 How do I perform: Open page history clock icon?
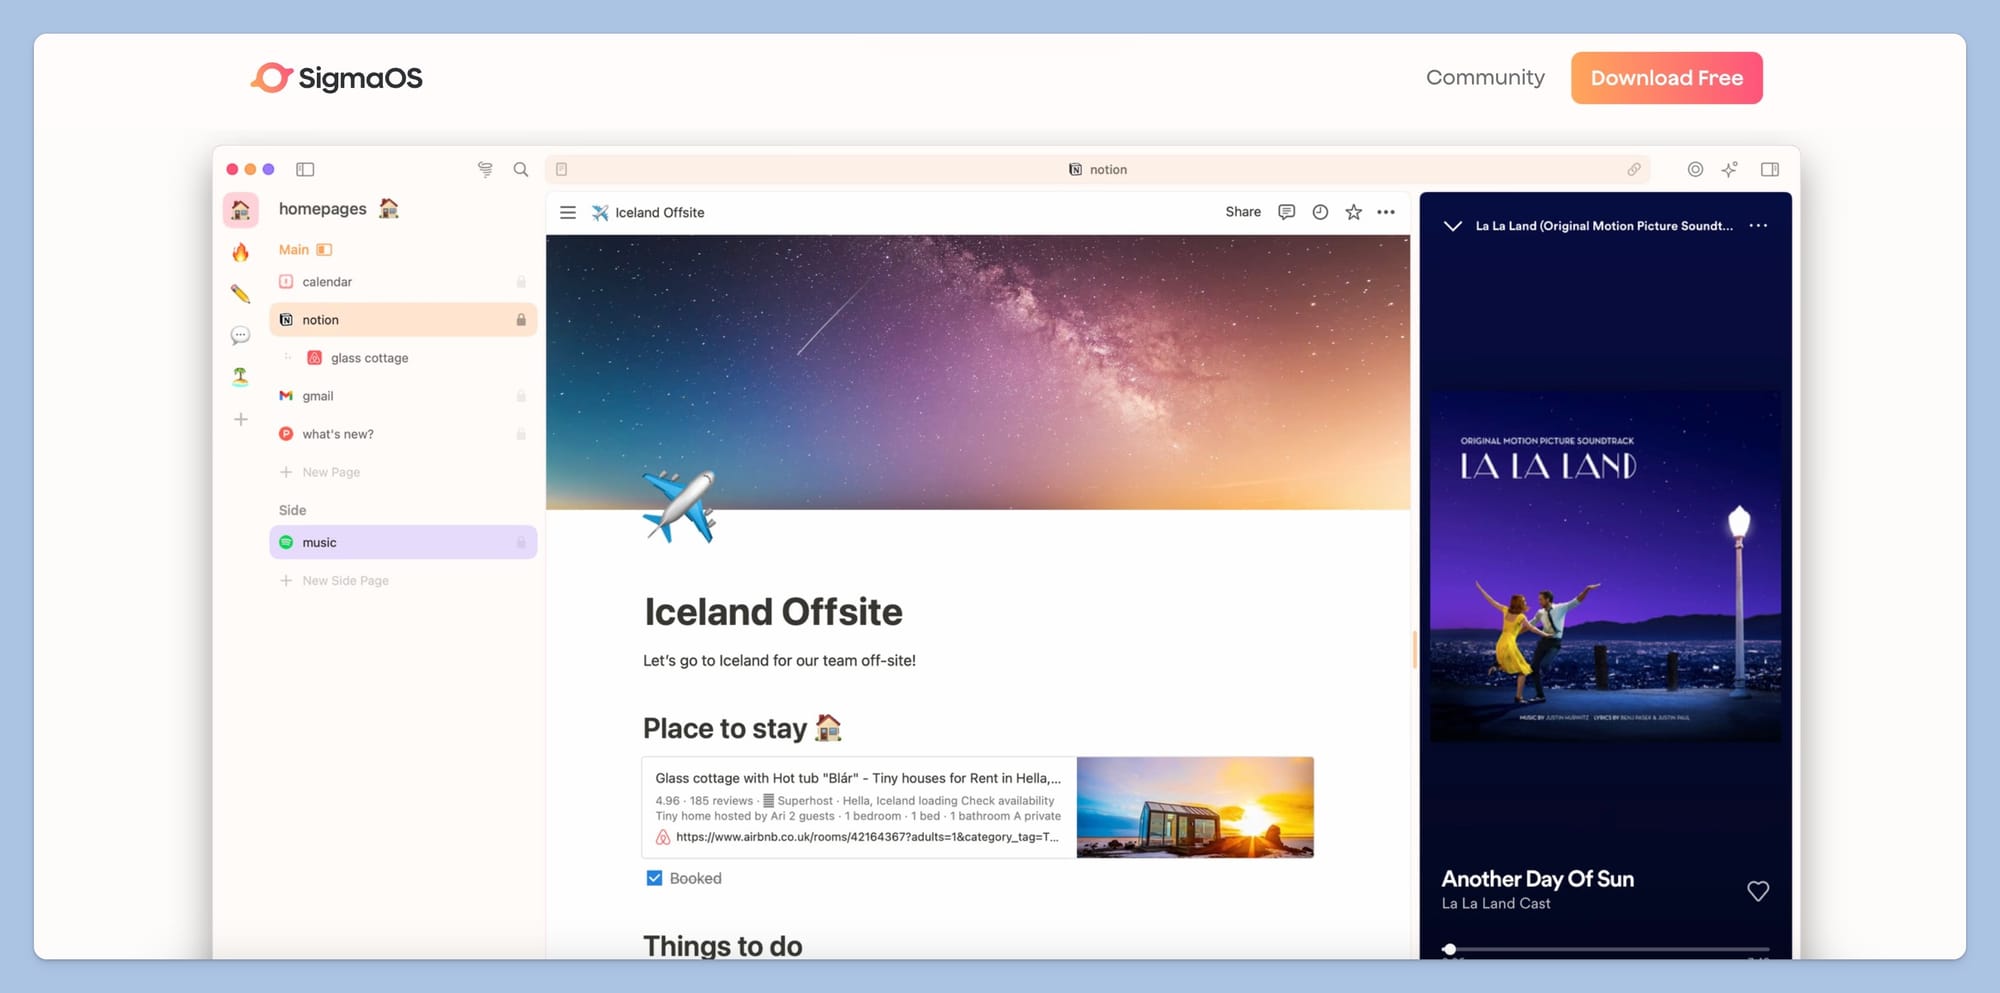1320,212
